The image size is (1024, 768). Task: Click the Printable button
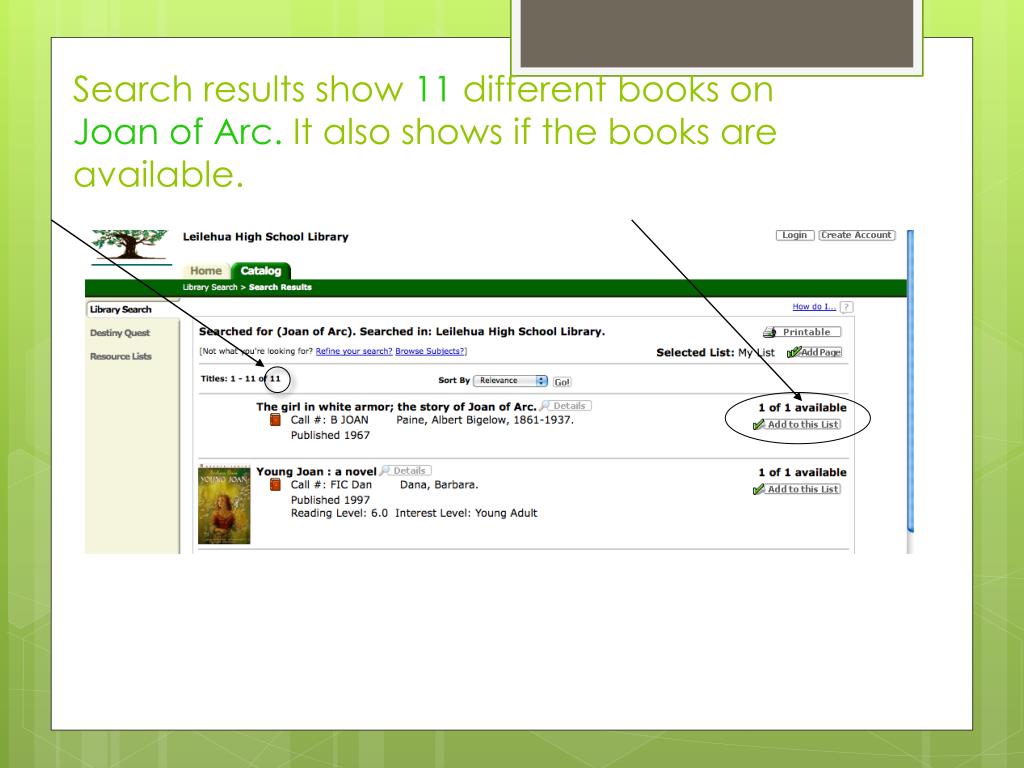coord(802,332)
